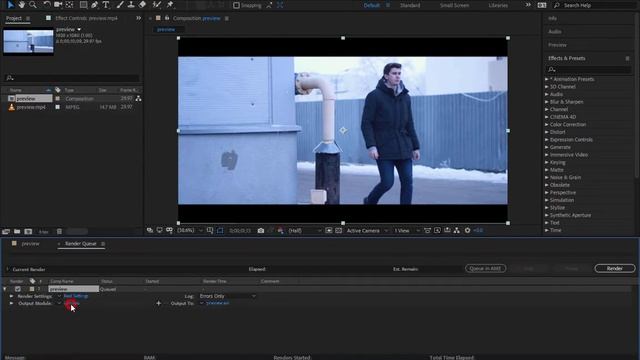Click the Render button

point(615,268)
